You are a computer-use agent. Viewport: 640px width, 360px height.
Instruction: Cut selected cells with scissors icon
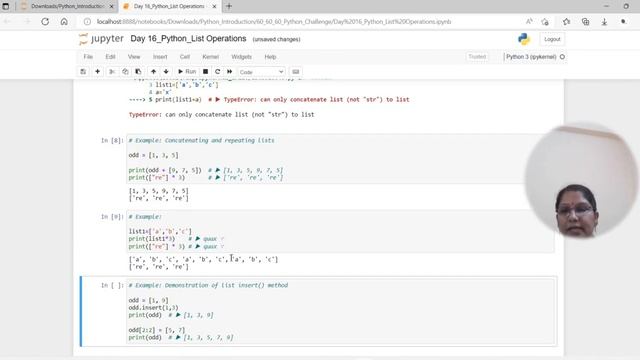pos(112,71)
